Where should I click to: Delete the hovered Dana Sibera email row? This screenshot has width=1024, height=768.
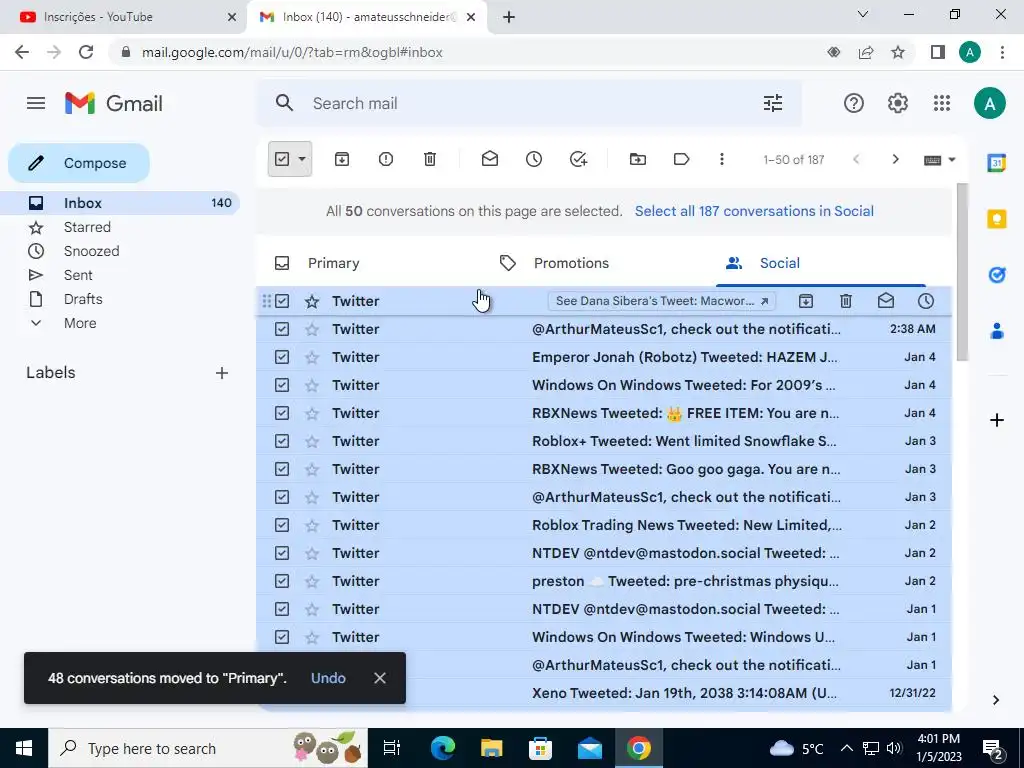tap(846, 301)
